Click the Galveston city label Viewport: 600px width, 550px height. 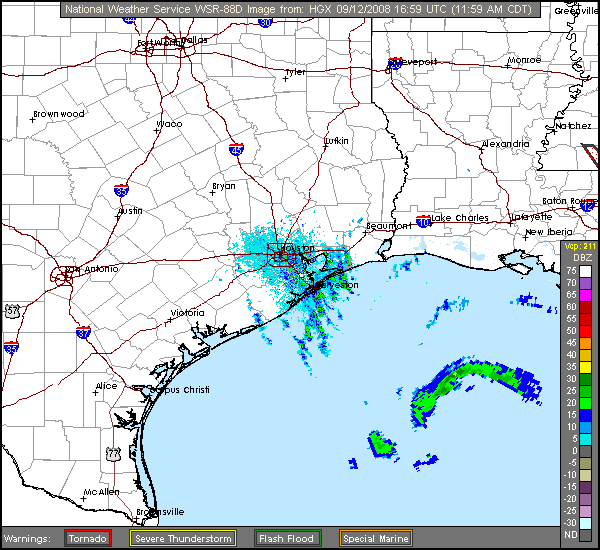coord(337,285)
